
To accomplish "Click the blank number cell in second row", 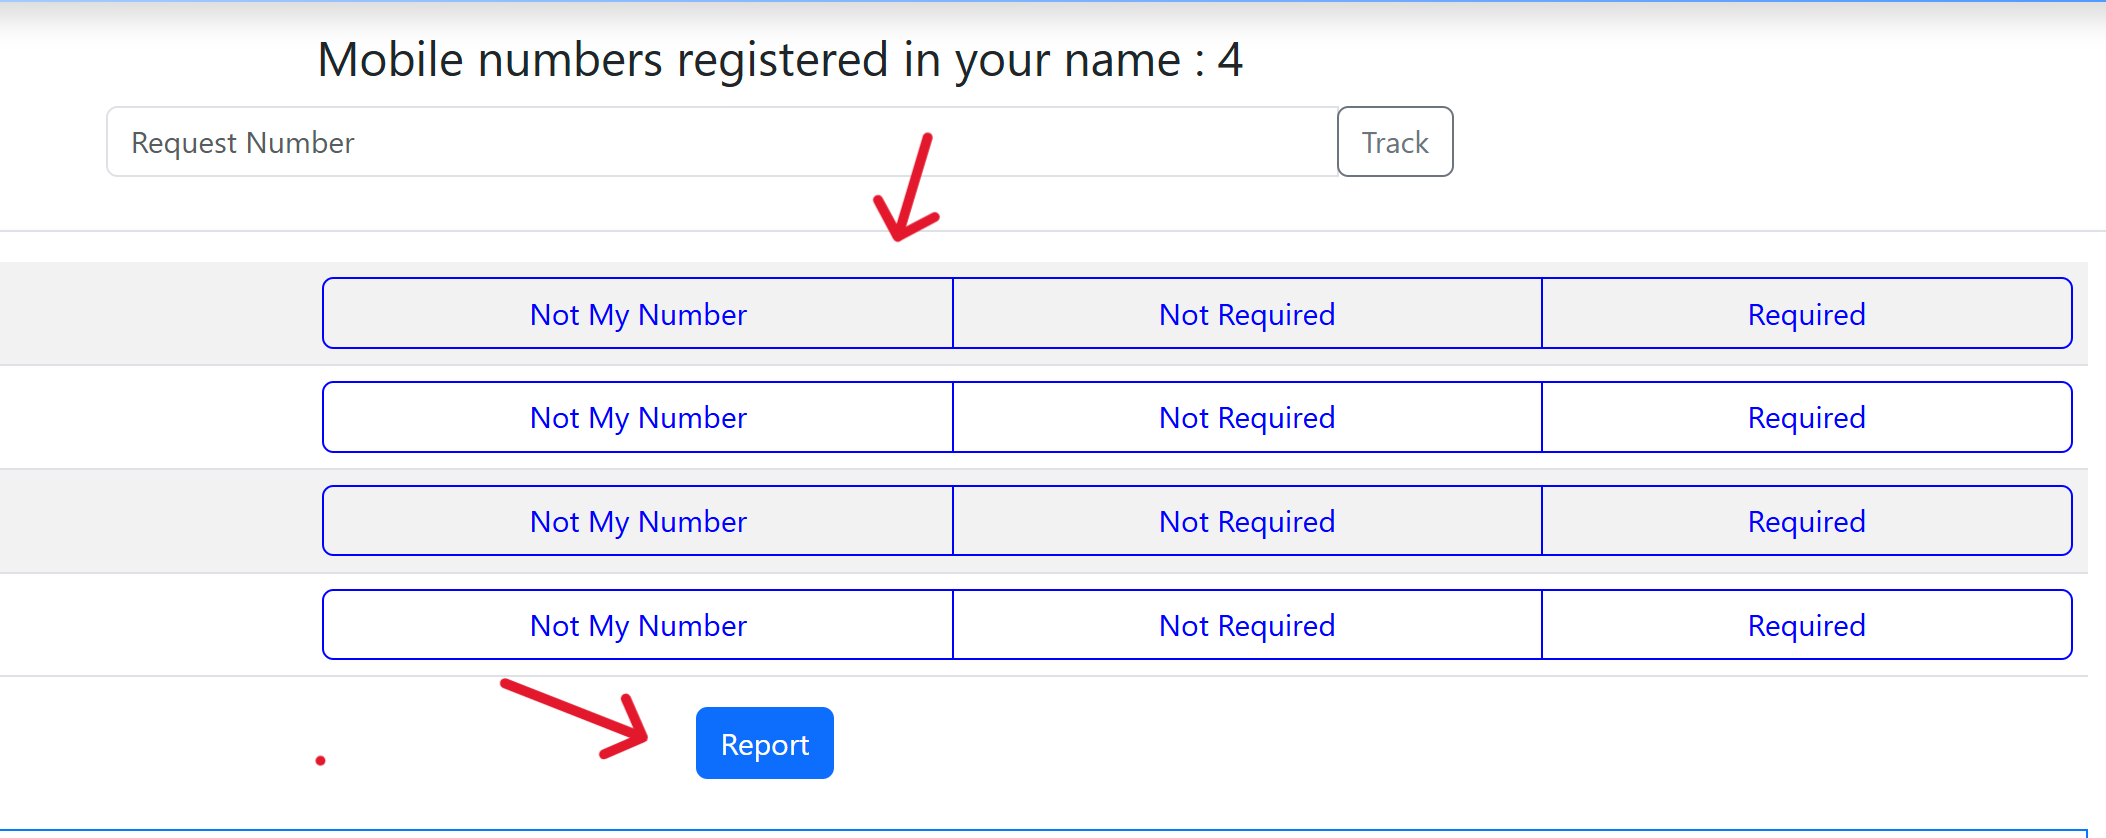I will pyautogui.click(x=160, y=417).
